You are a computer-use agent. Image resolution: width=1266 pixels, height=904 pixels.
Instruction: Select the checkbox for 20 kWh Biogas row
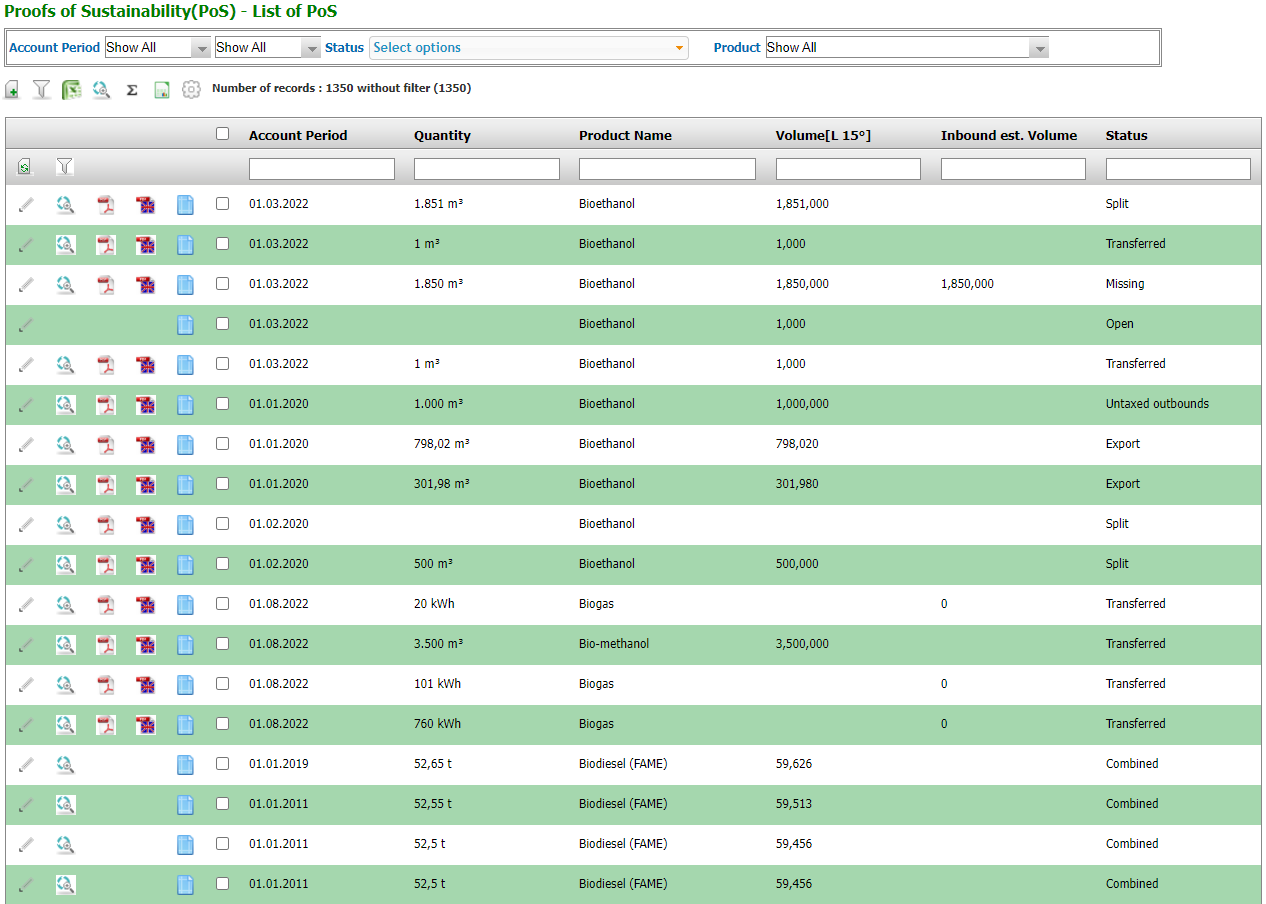[222, 604]
